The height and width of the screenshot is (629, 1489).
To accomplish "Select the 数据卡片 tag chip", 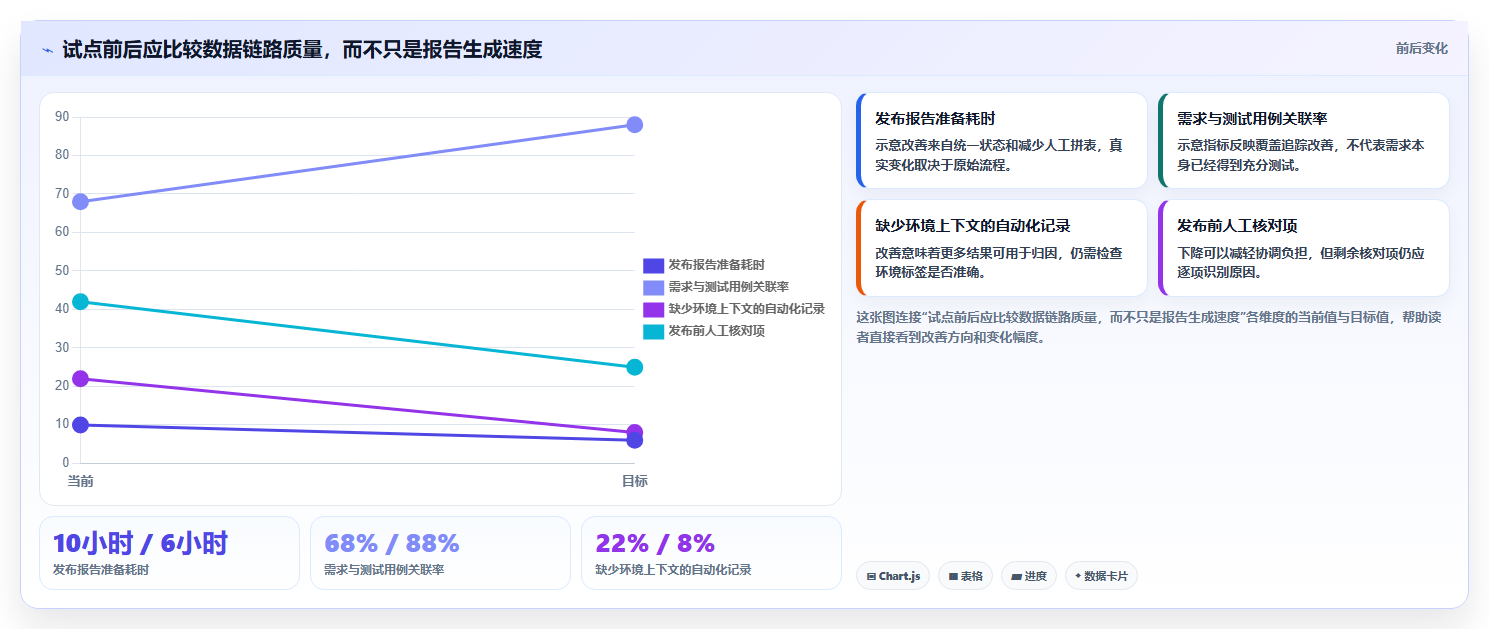I will pyautogui.click(x=1101, y=576).
